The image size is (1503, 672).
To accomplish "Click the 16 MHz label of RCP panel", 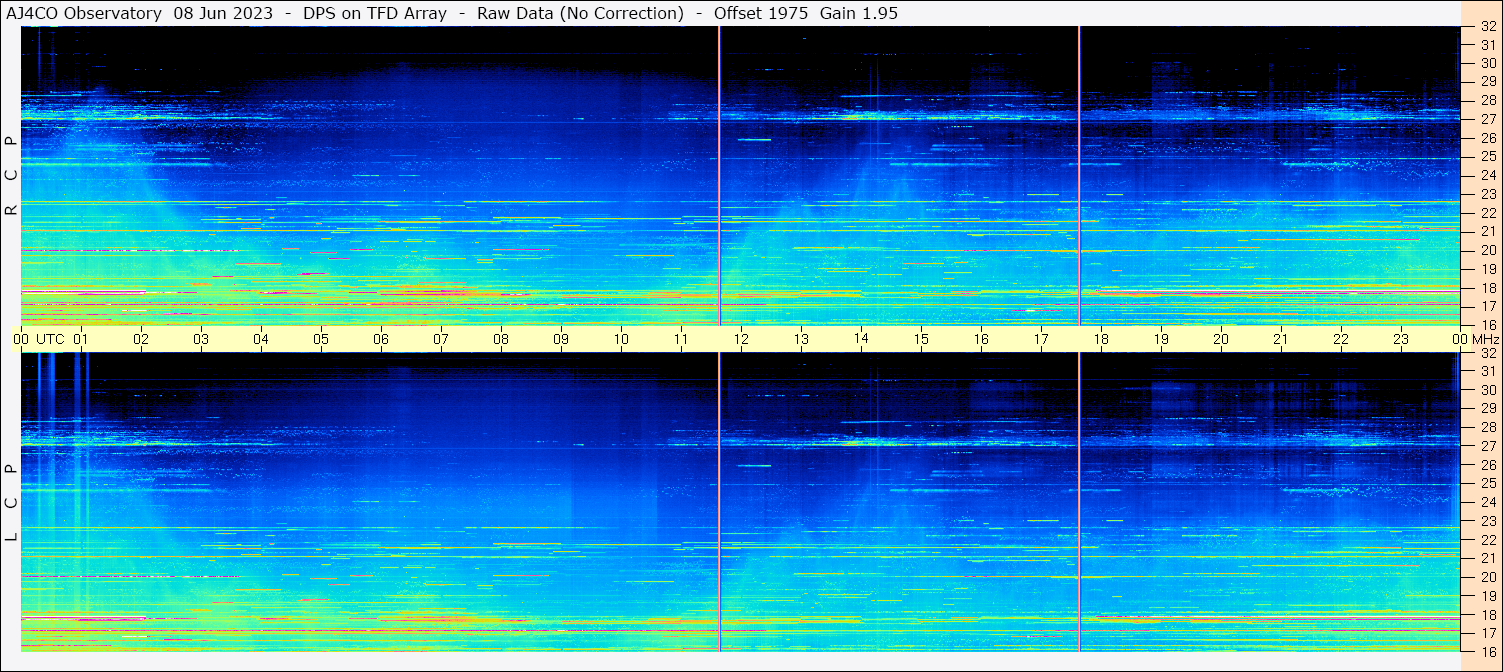I will tap(1488, 324).
